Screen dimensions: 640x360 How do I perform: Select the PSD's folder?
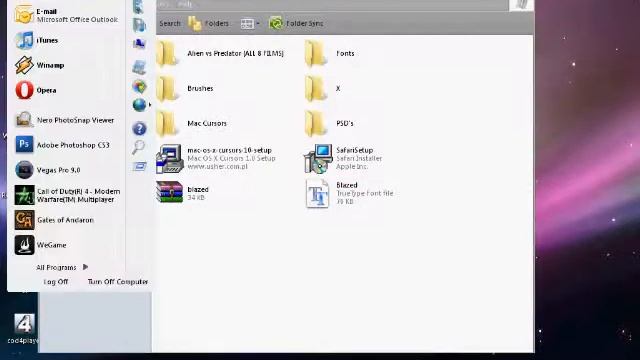coord(329,123)
